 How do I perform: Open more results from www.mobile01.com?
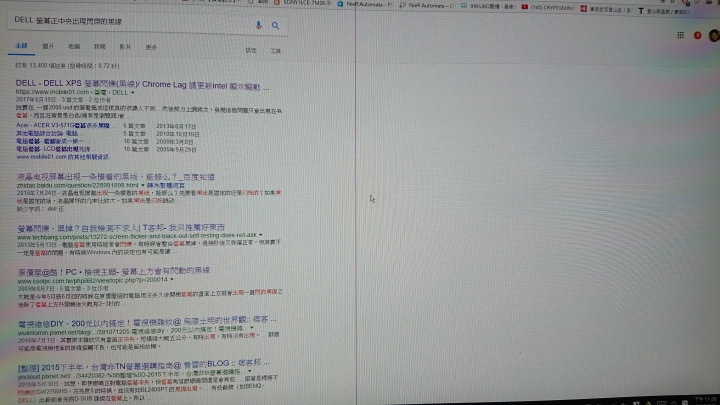pos(62,157)
